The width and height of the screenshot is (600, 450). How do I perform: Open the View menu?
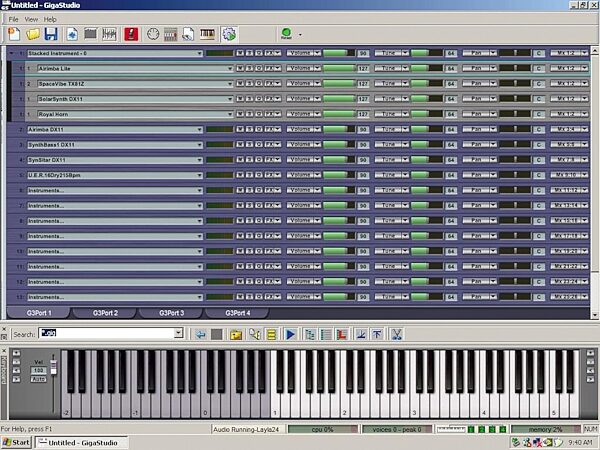point(31,19)
